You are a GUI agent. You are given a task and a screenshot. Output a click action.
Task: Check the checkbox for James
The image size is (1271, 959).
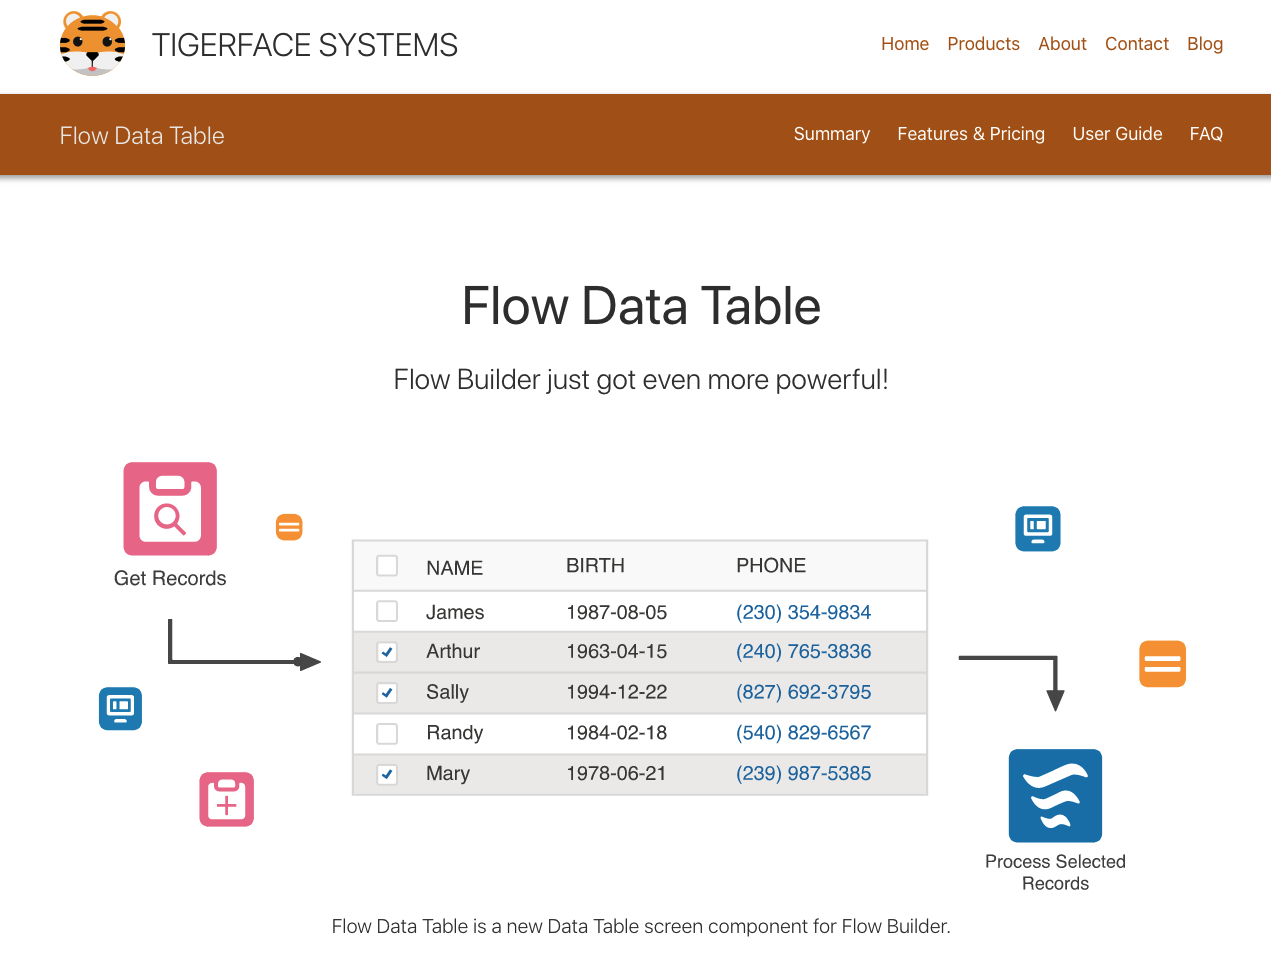[x=387, y=611]
